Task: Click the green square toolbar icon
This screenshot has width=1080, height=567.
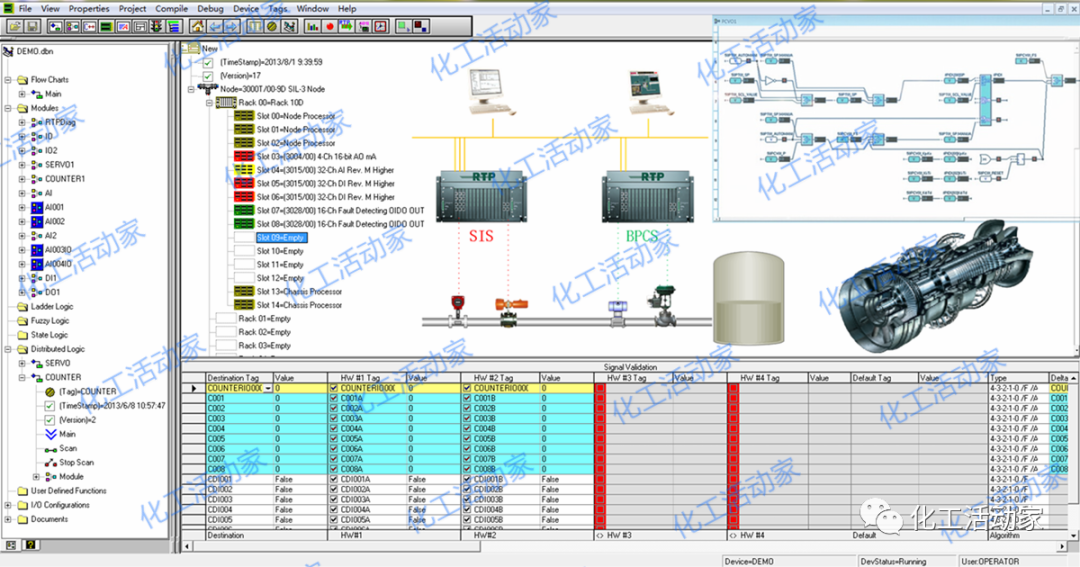Action: tap(404, 26)
